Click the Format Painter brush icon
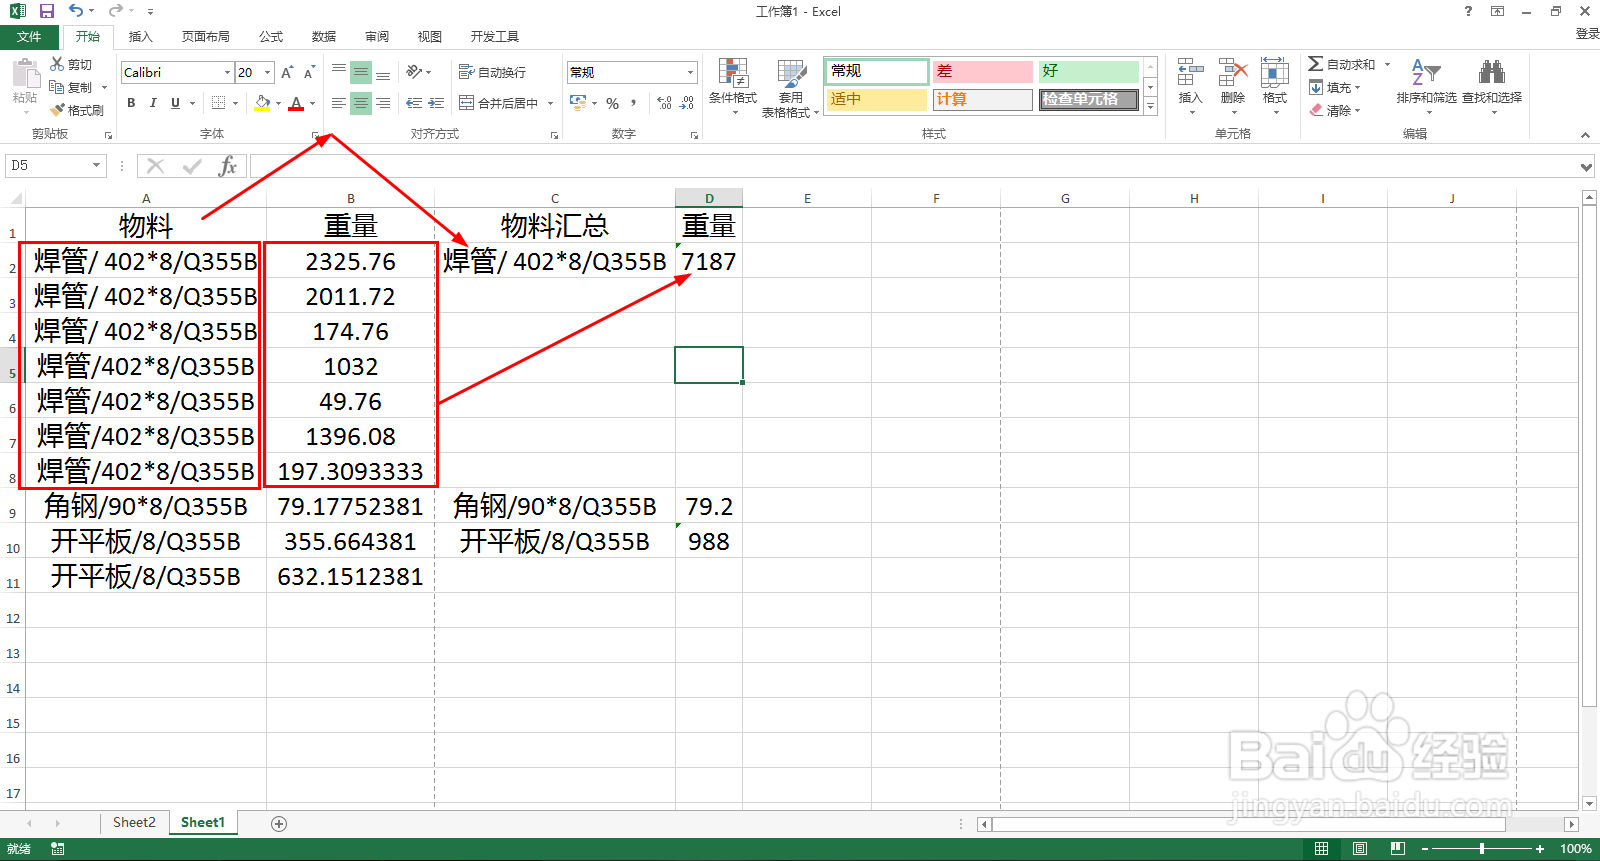The width and height of the screenshot is (1600, 861). 57,110
